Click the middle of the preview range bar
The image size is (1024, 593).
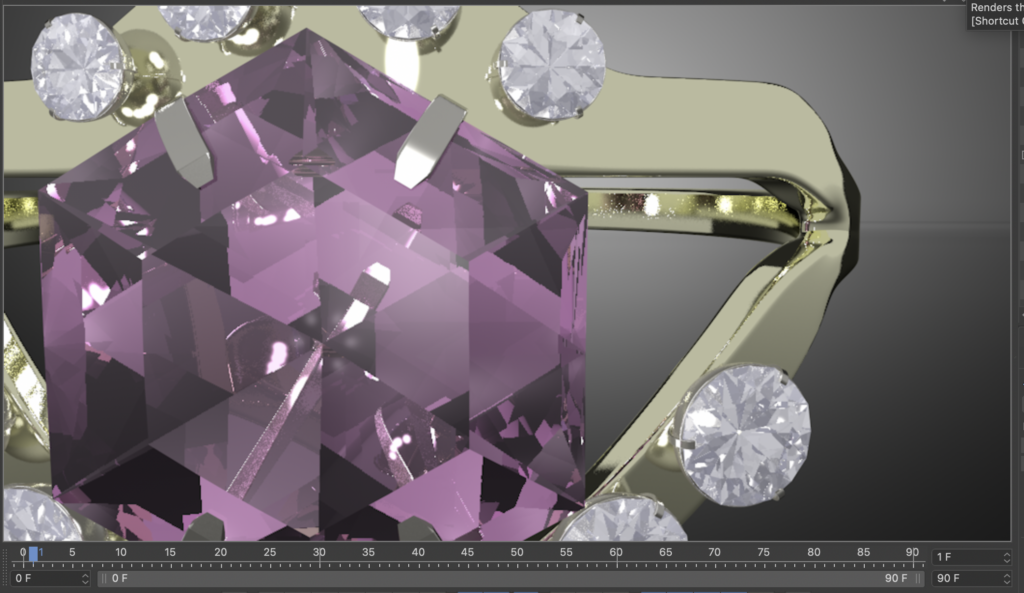(510, 578)
